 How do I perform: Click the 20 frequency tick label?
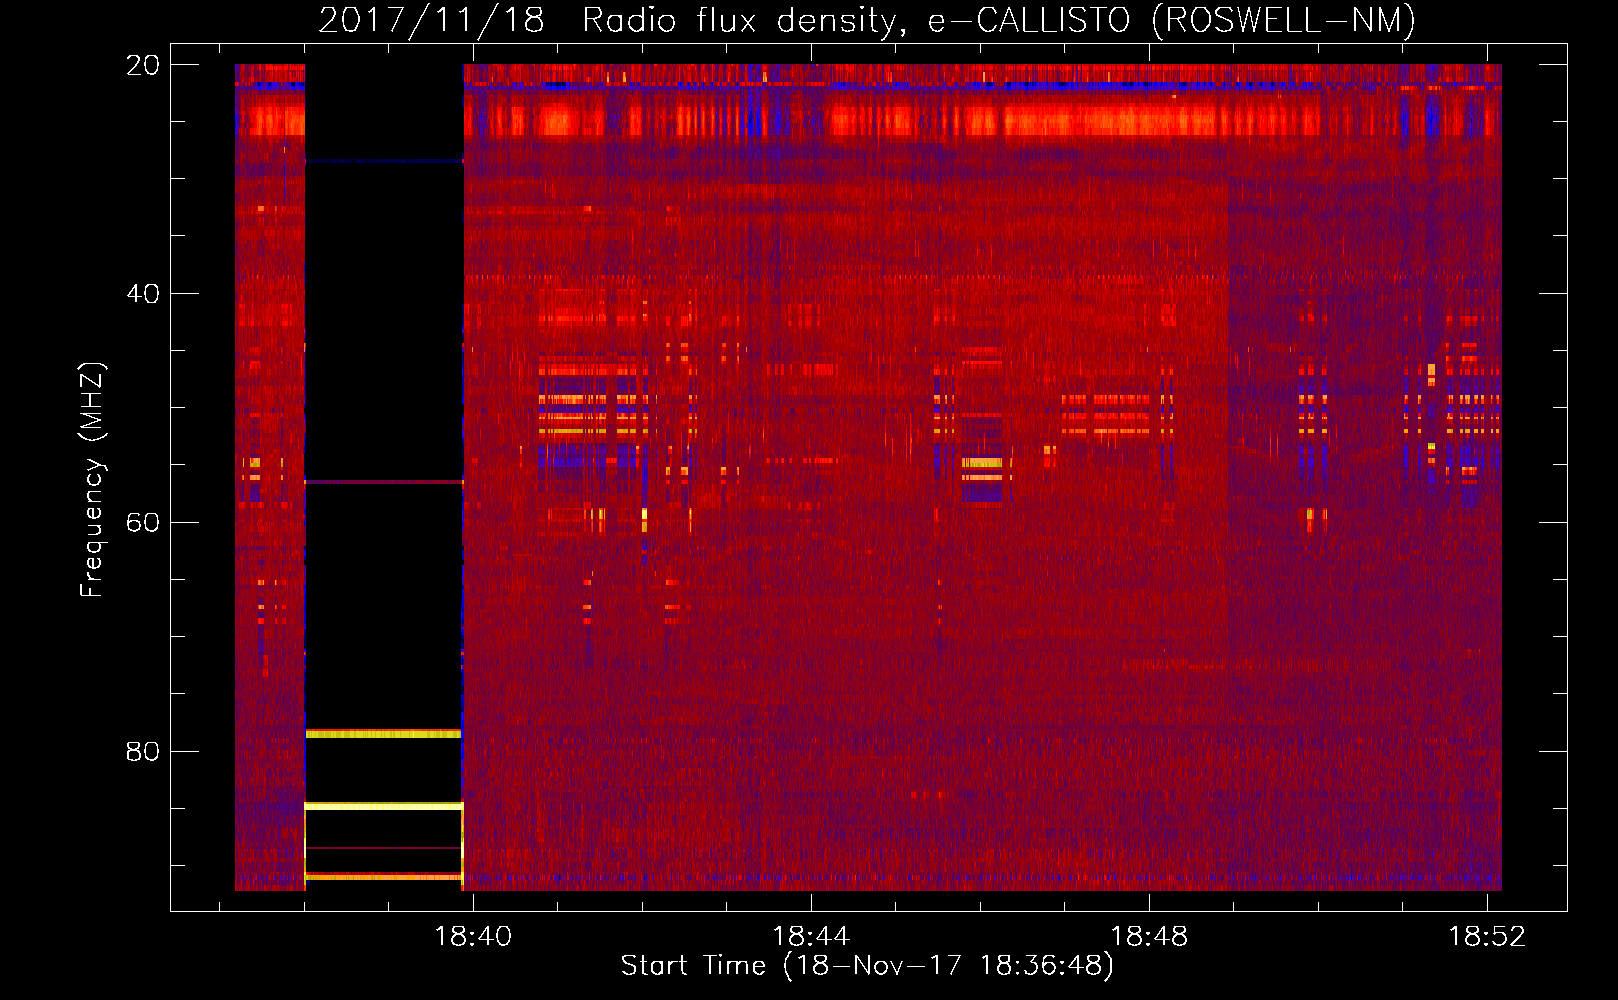click(143, 65)
